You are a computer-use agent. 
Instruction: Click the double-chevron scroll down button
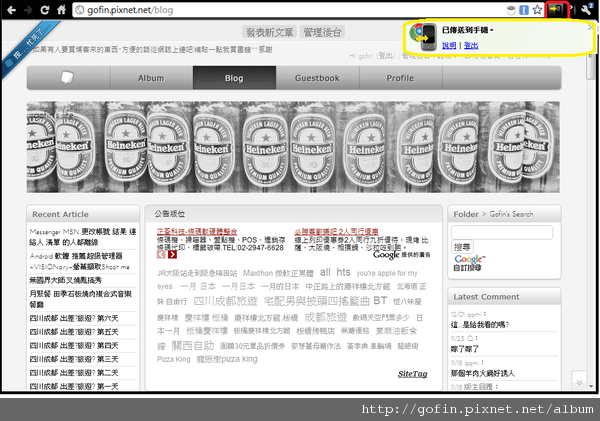(x=579, y=382)
